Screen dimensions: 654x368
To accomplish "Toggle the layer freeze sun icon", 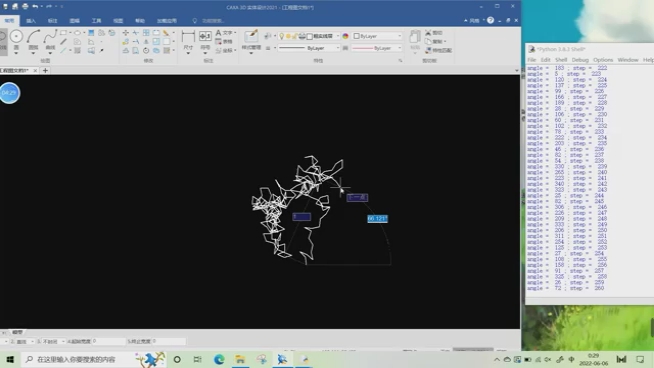I will tap(288, 36).
